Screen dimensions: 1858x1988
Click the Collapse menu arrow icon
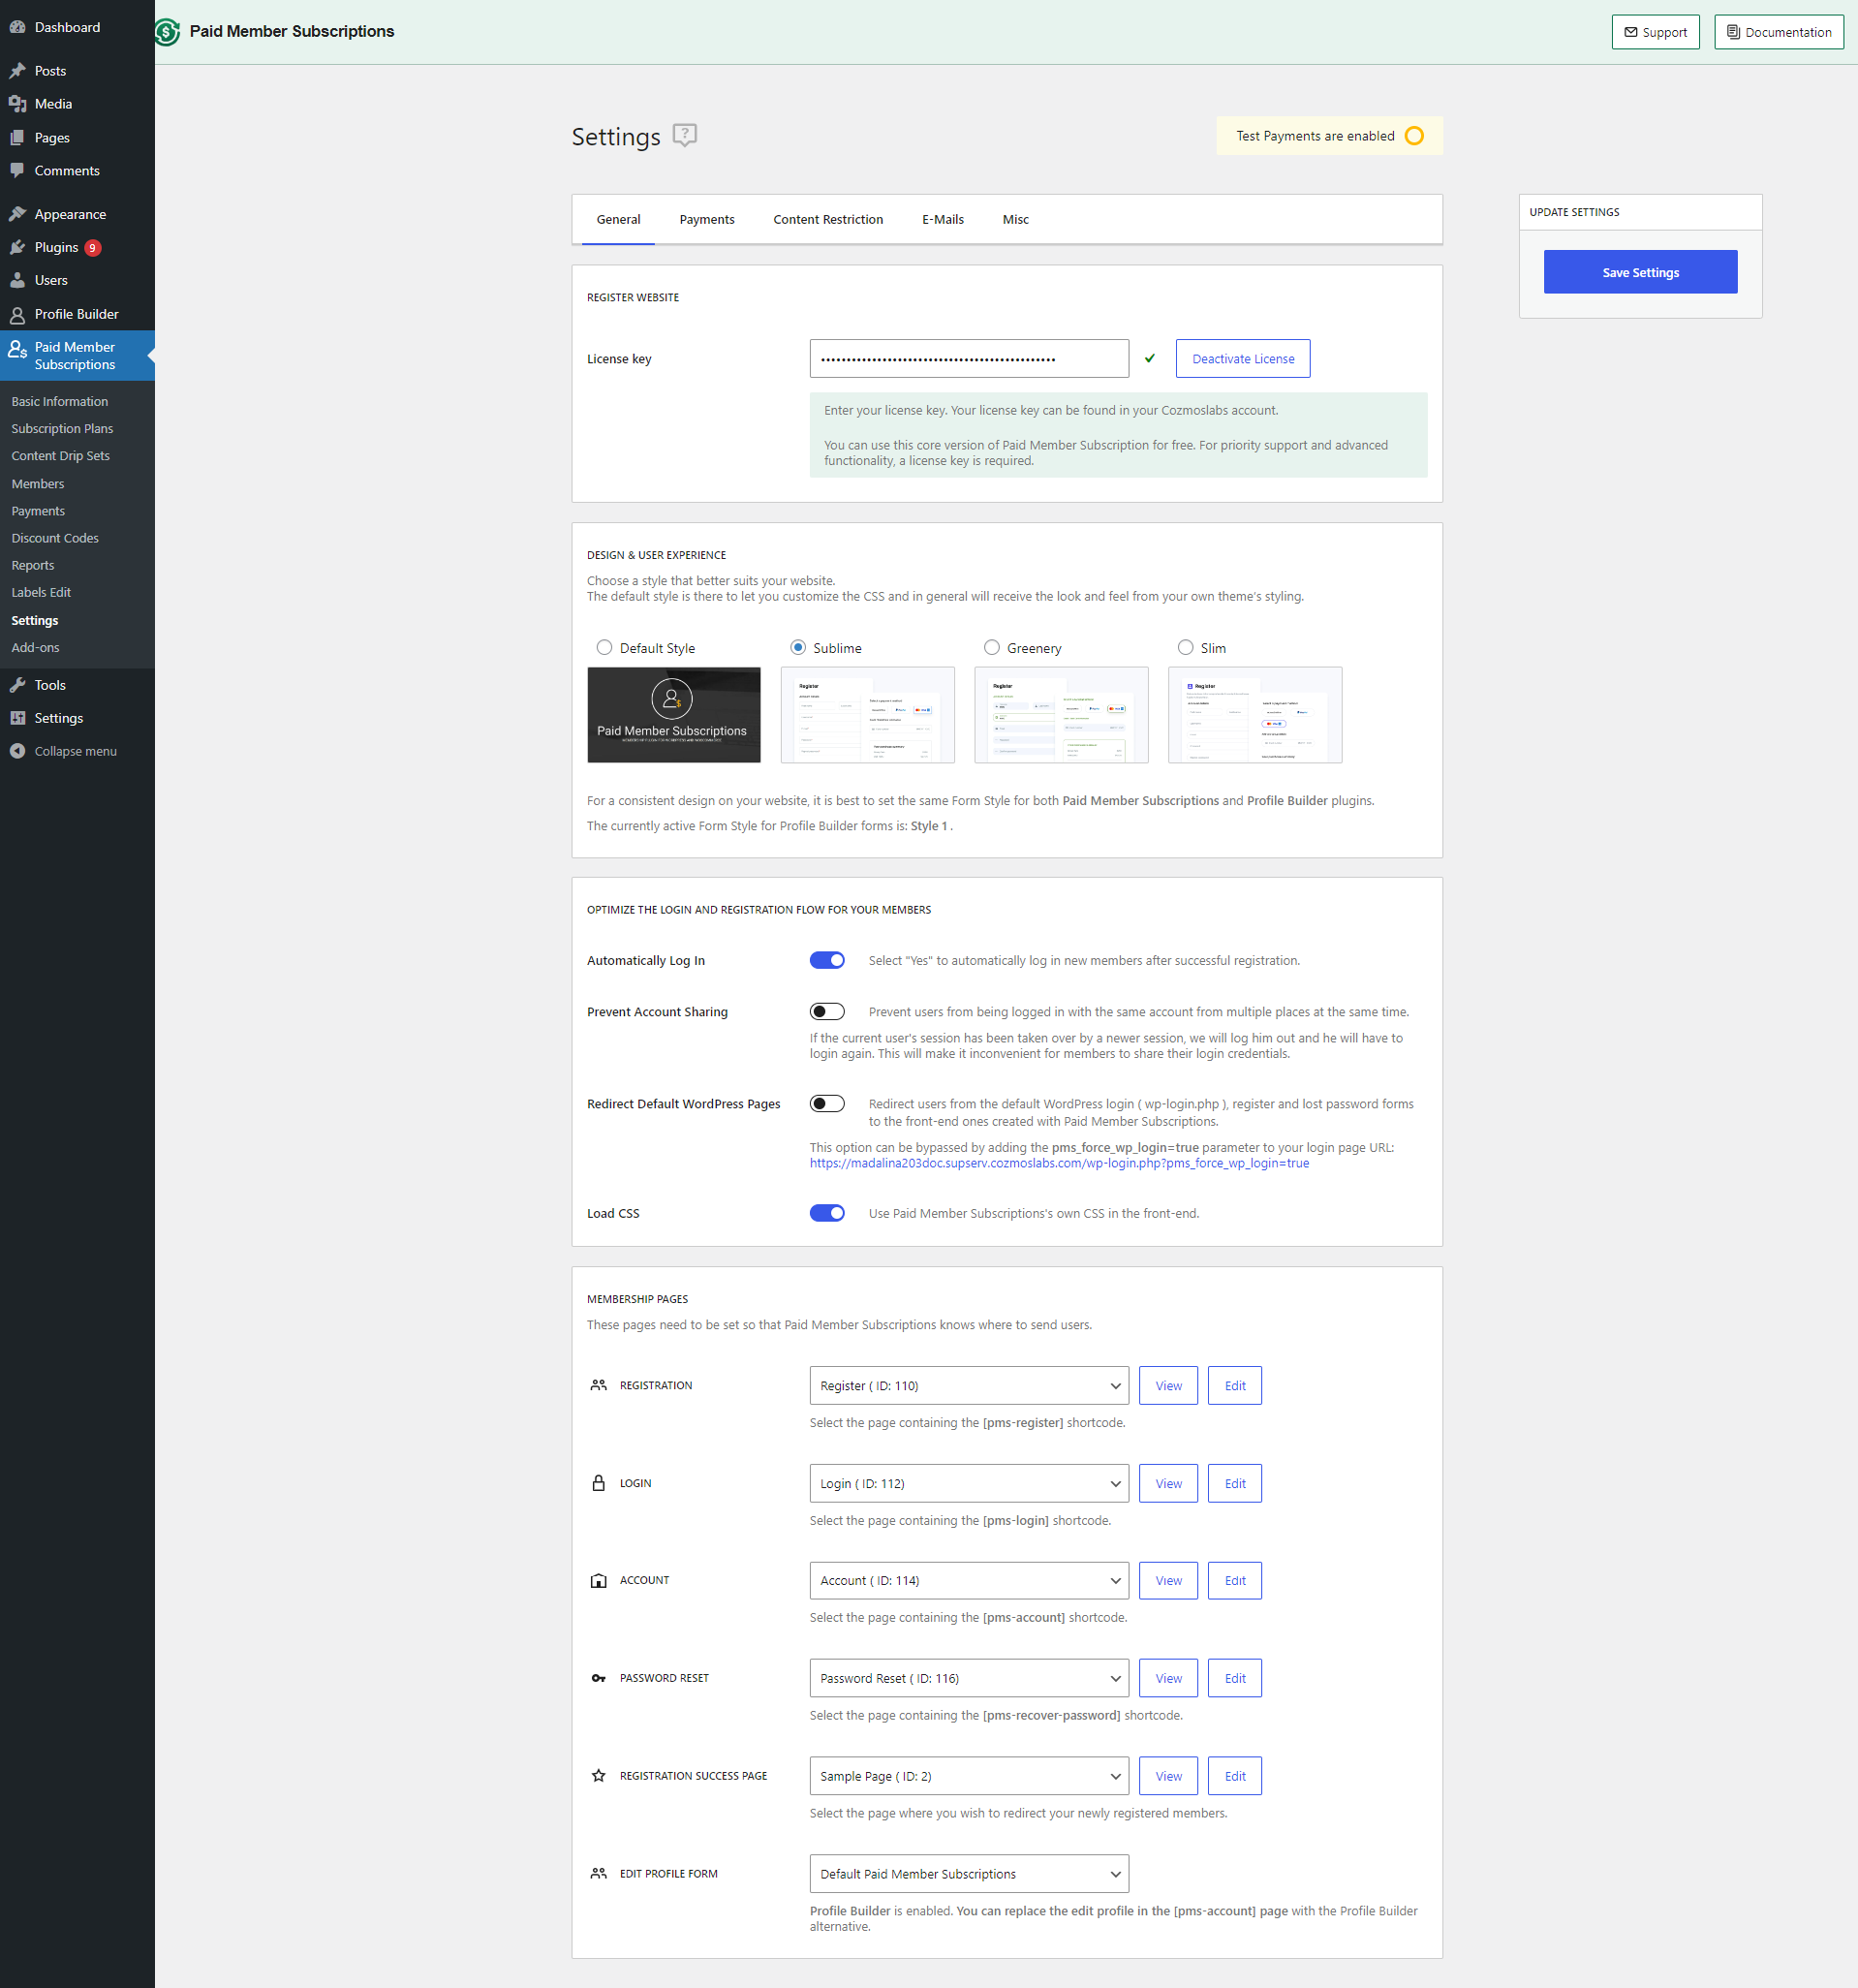click(x=17, y=751)
